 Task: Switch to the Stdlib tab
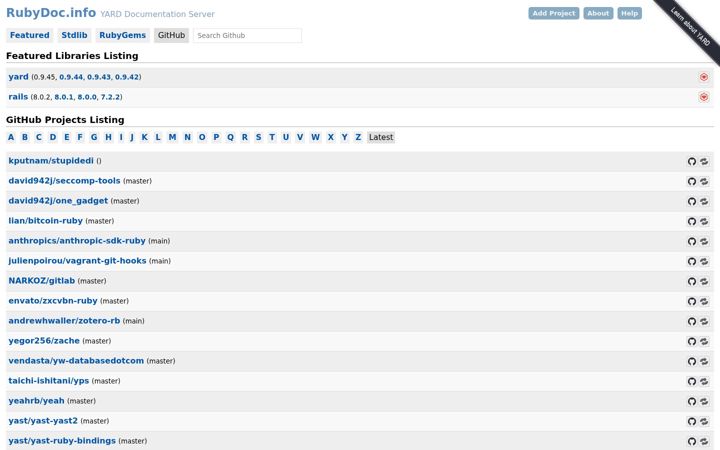[74, 35]
